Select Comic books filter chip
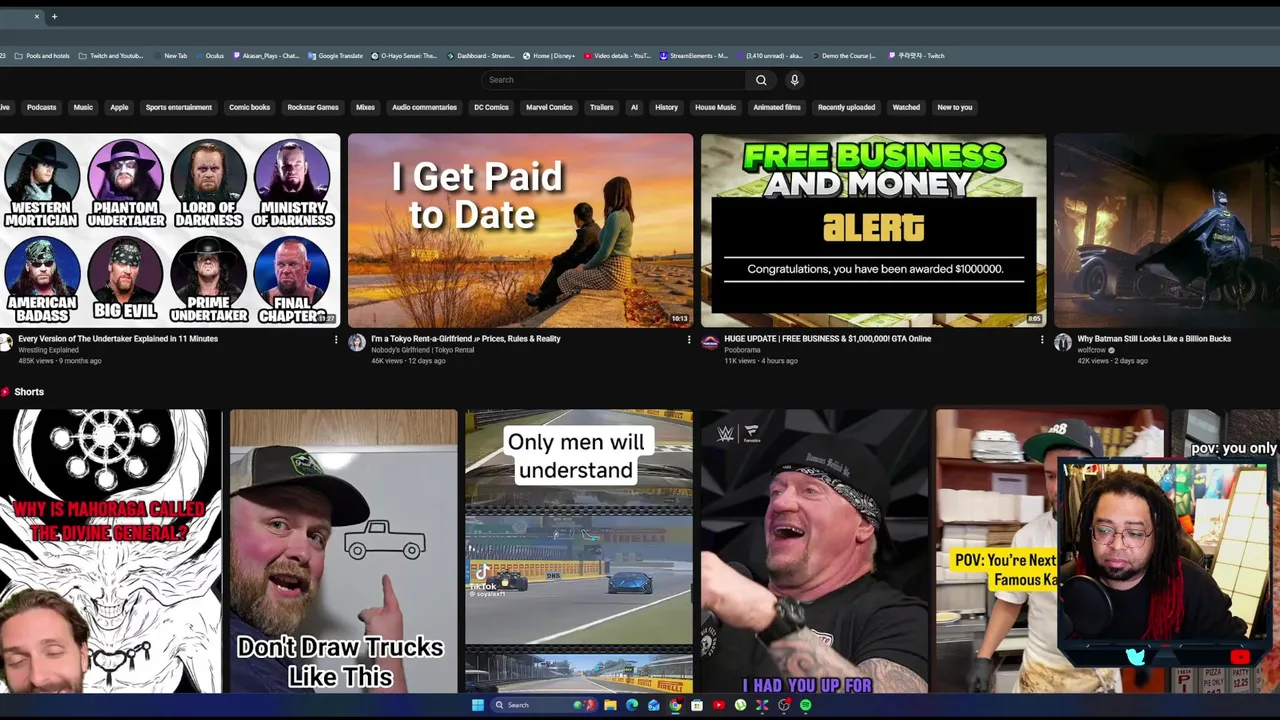 pos(249,107)
